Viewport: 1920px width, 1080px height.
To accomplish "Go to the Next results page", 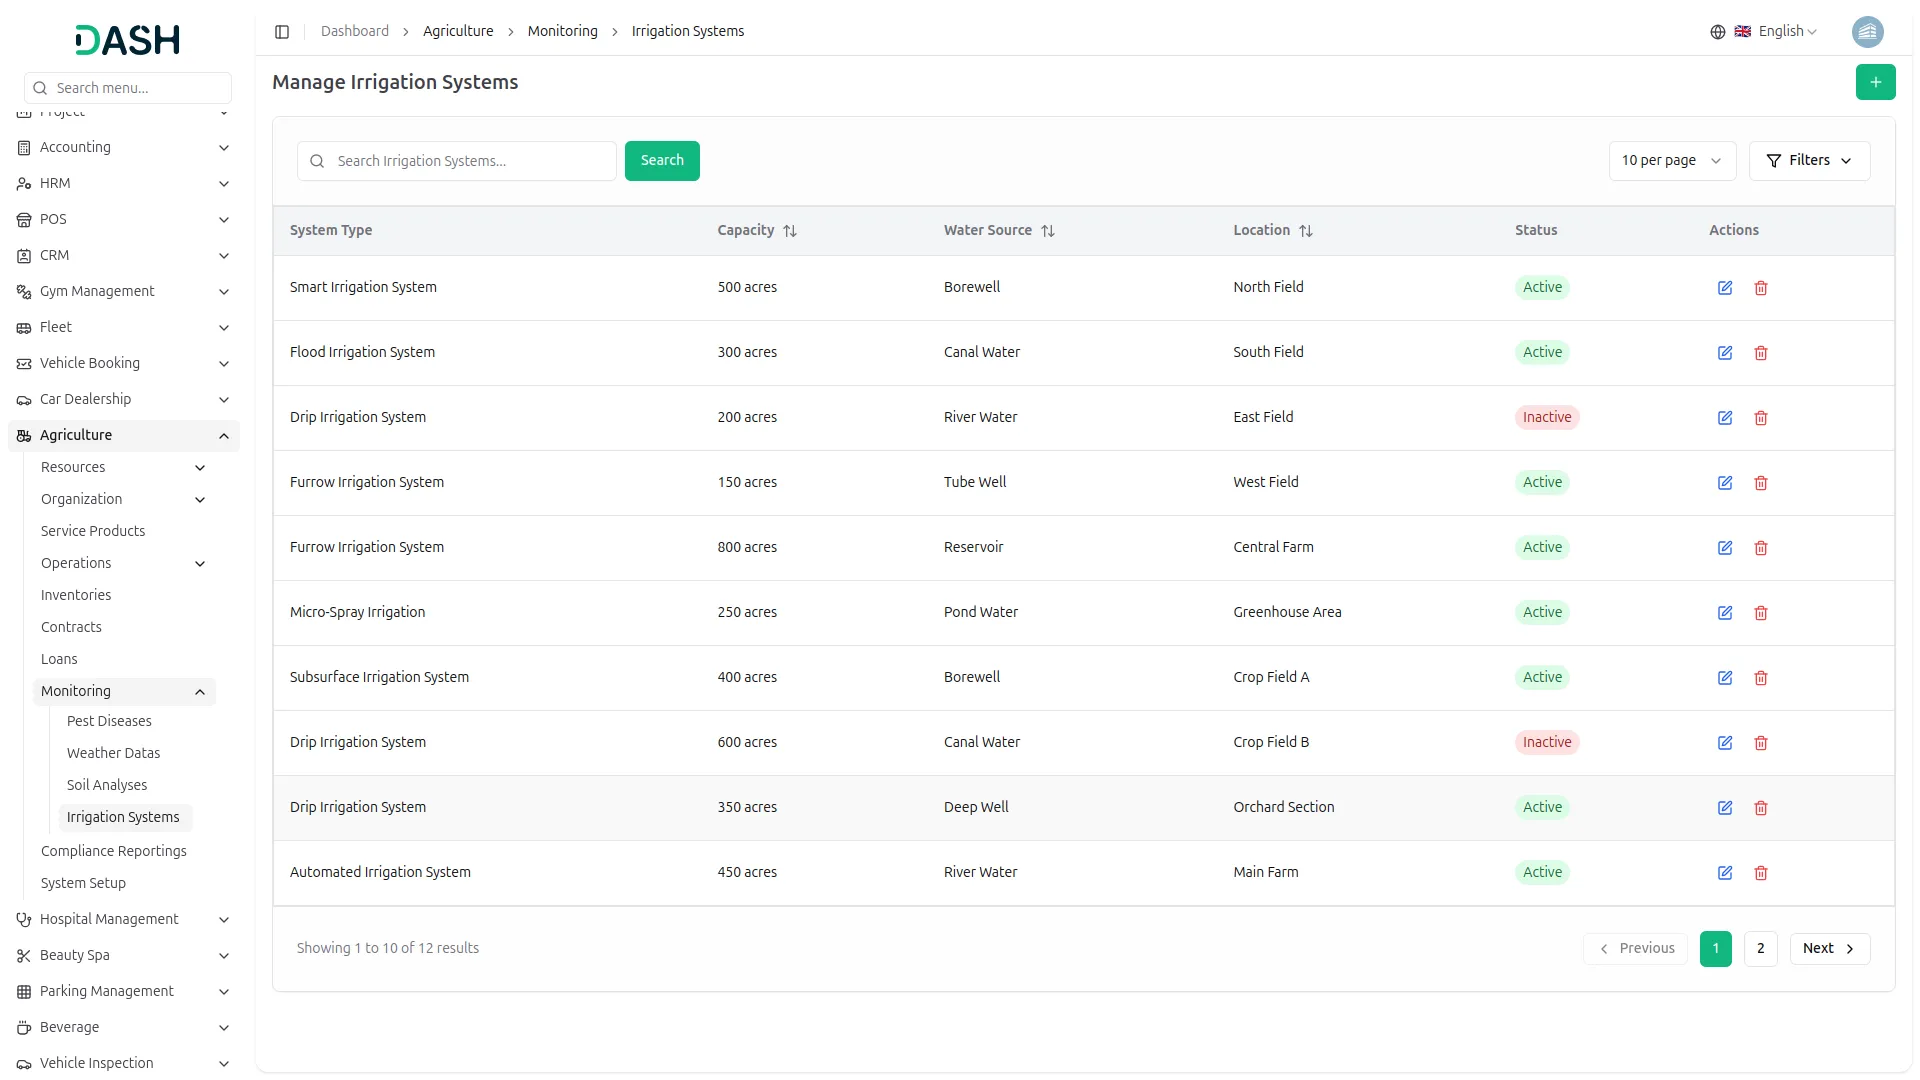I will [1828, 949].
